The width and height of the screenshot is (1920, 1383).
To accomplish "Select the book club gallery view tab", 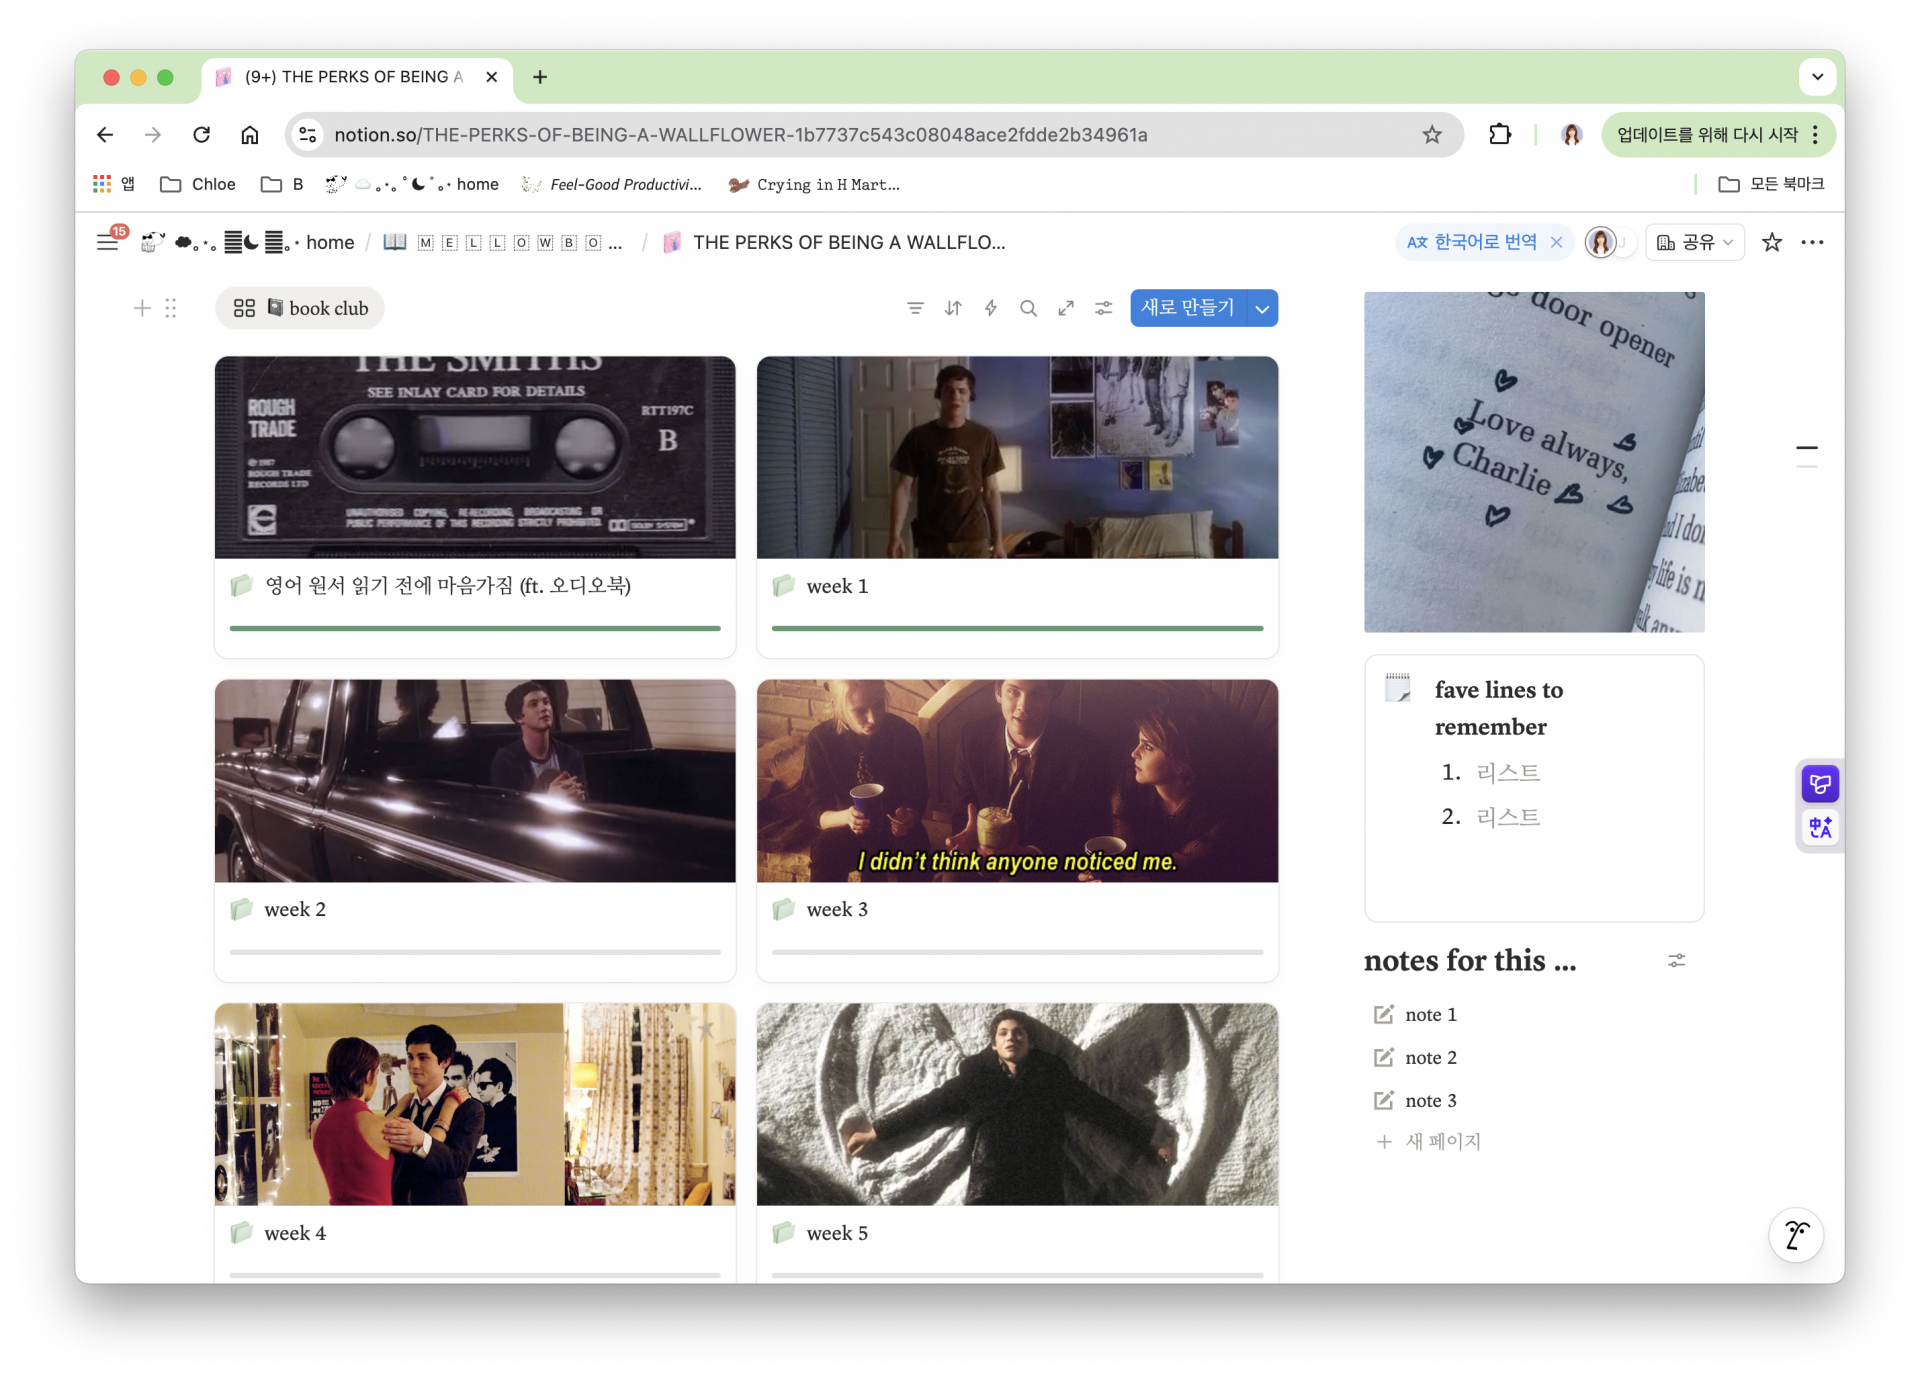I will pos(300,308).
